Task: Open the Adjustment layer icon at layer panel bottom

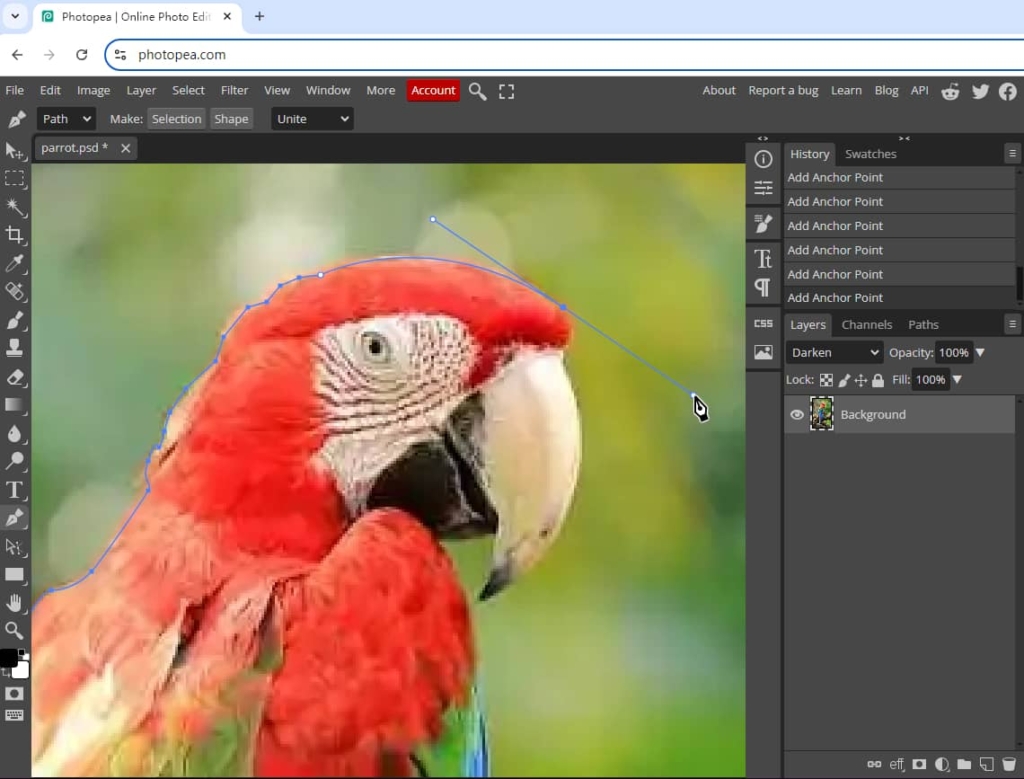Action: 944,765
